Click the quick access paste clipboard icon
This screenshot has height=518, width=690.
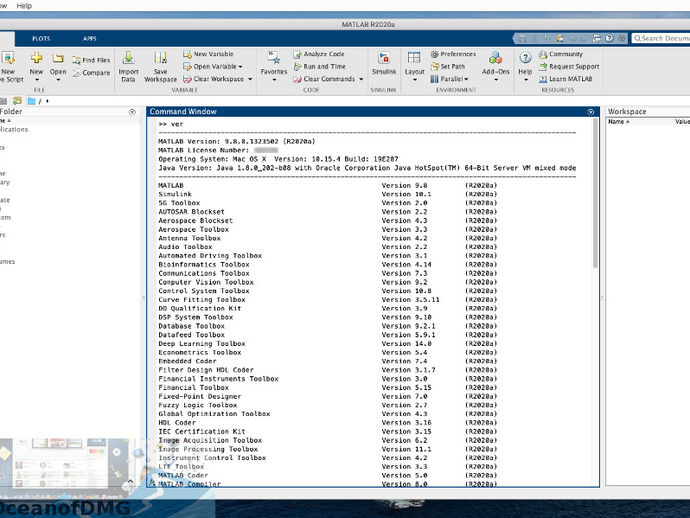560,38
